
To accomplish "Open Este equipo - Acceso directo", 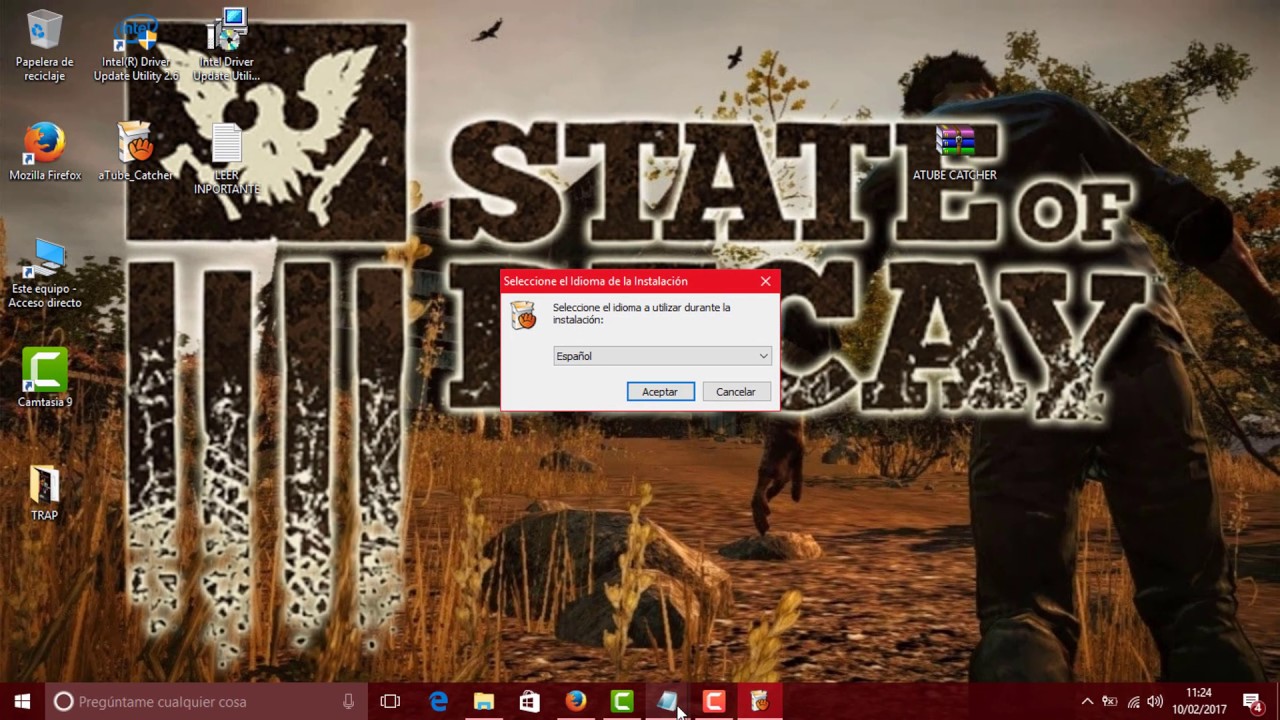I will click(x=45, y=272).
